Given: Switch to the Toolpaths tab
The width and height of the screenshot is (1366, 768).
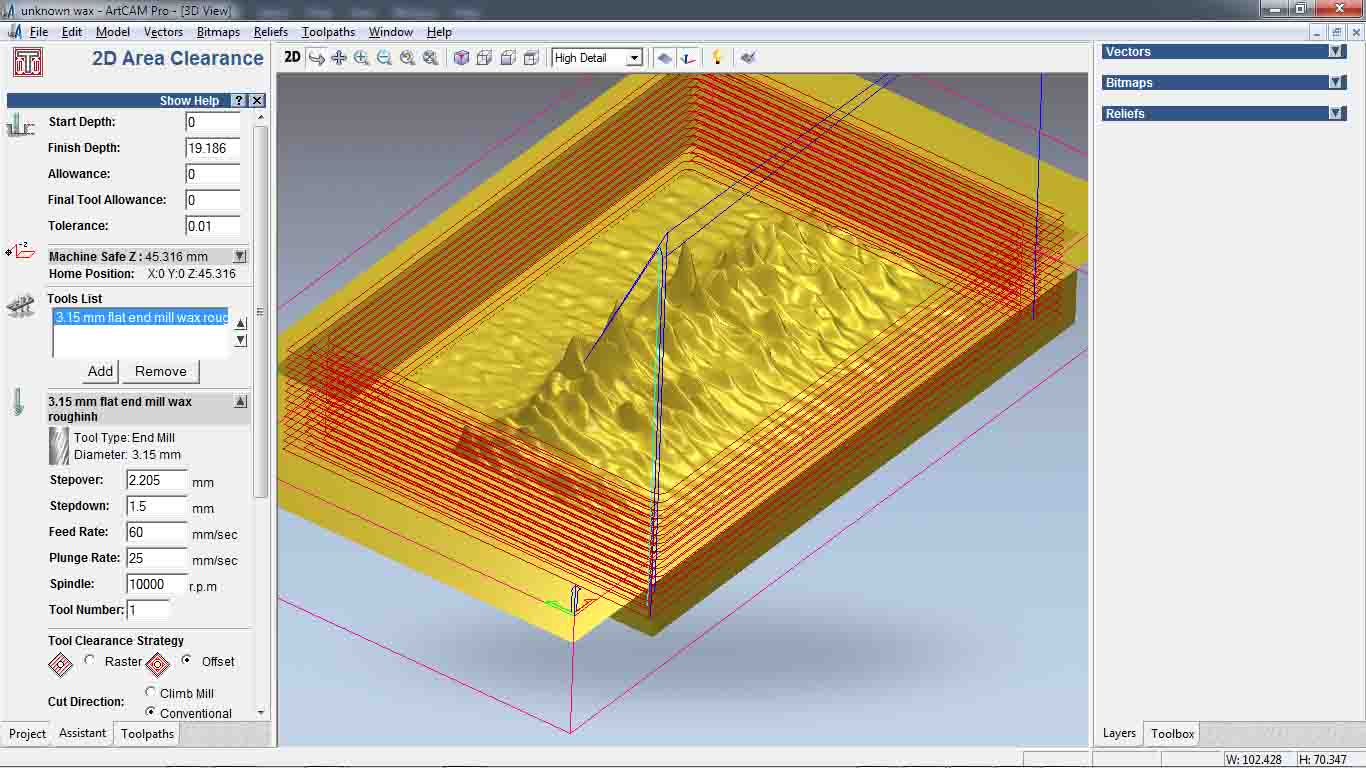Looking at the screenshot, I should [147, 734].
